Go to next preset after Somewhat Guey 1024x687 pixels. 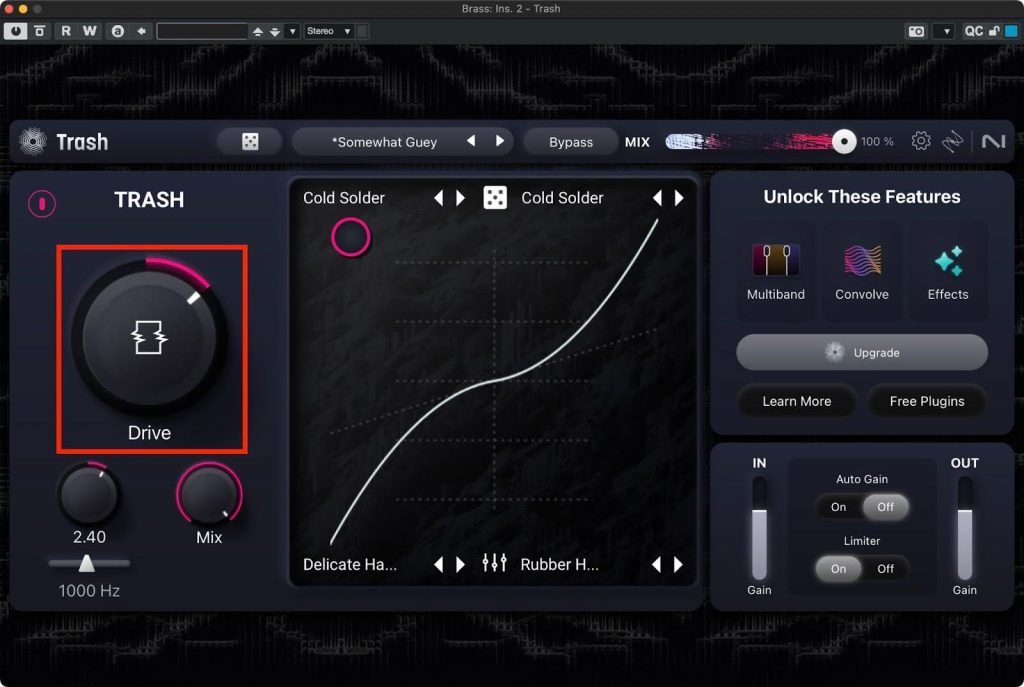(500, 141)
